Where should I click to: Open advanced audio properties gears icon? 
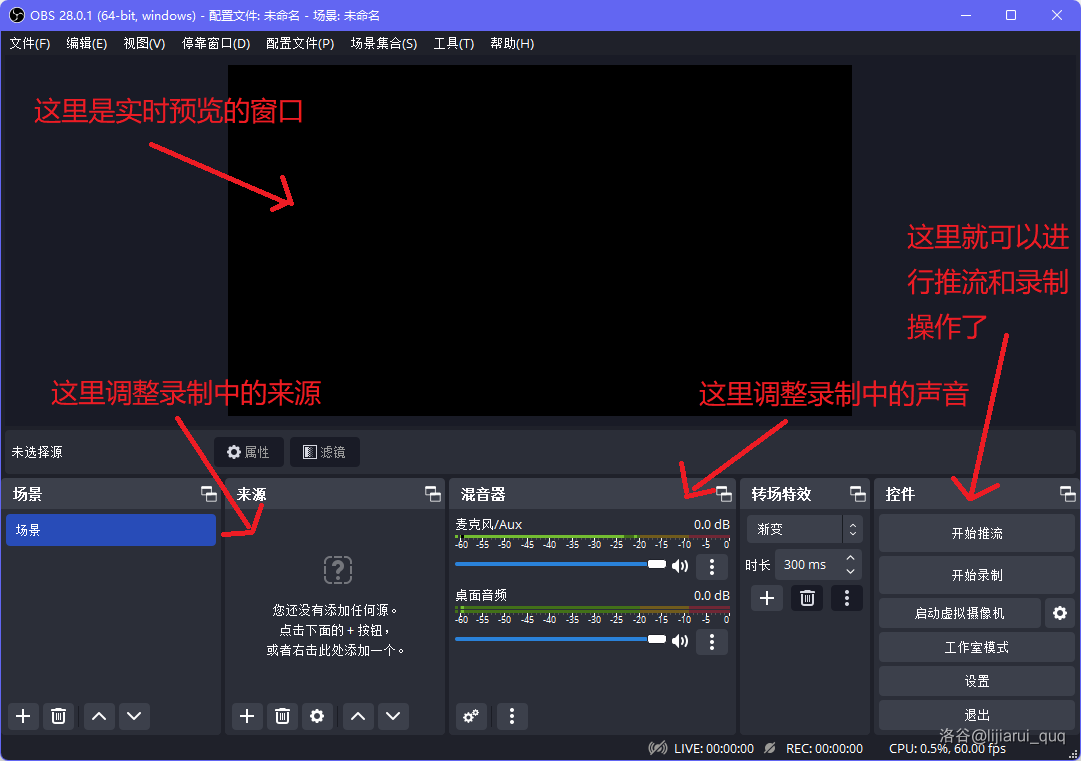pyautogui.click(x=471, y=716)
